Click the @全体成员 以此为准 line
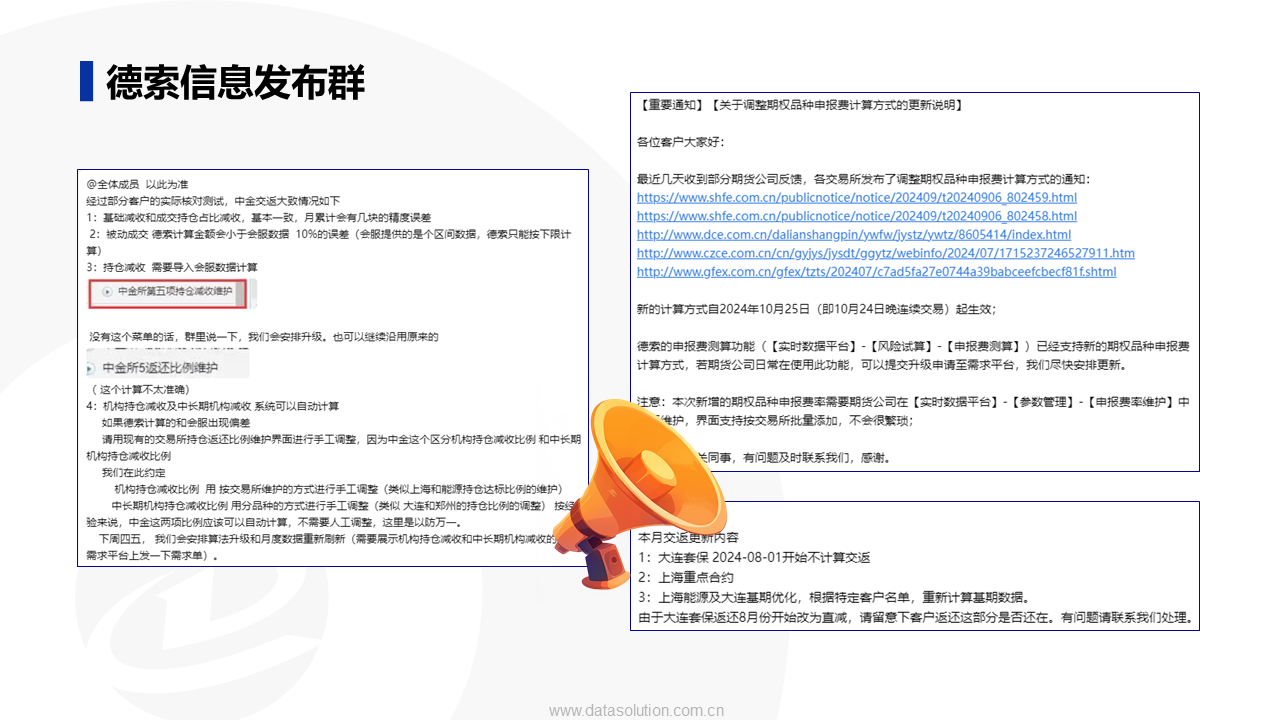 [x=137, y=184]
